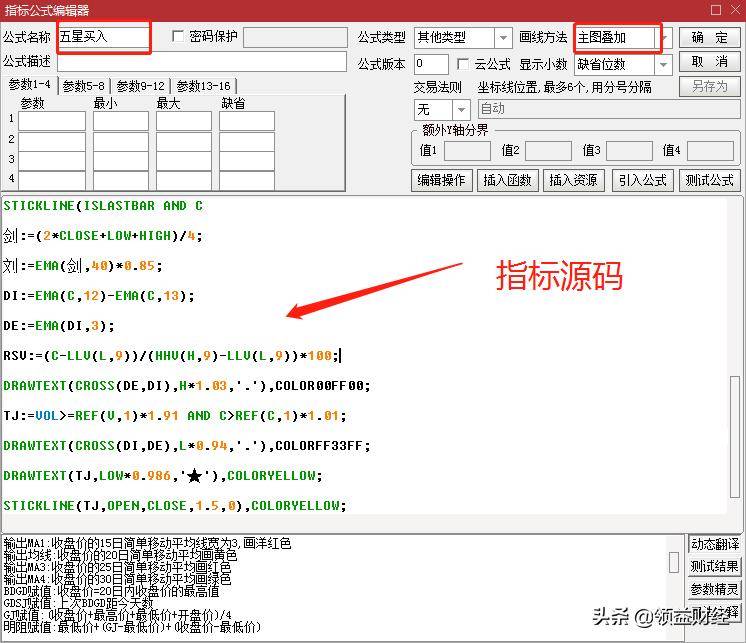Click the 引入公式 button
Image resolution: width=746 pixels, height=643 pixels.
coord(643,180)
